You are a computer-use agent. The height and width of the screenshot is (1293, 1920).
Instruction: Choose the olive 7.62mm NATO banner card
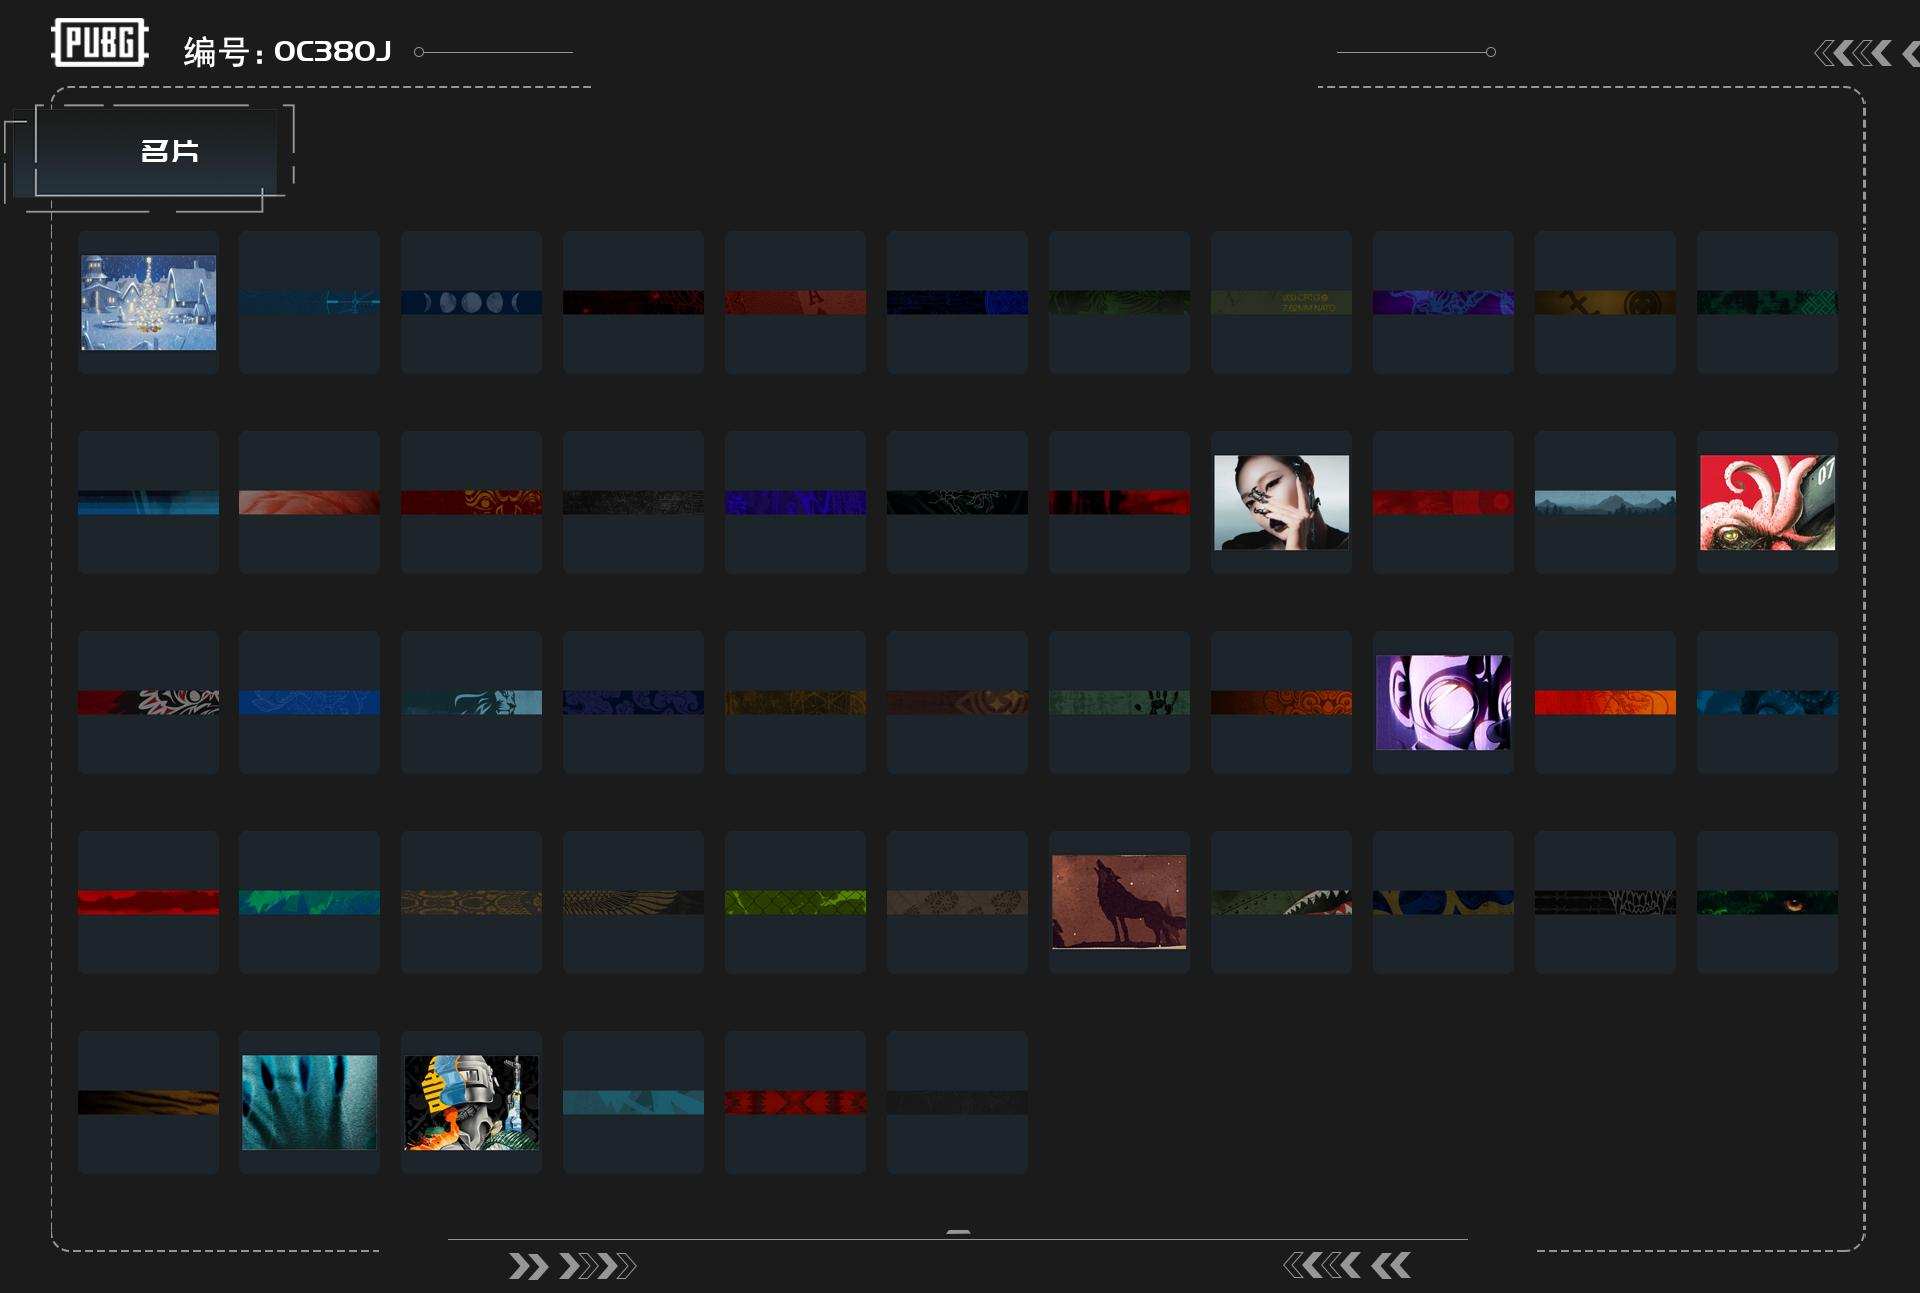[x=1281, y=302]
